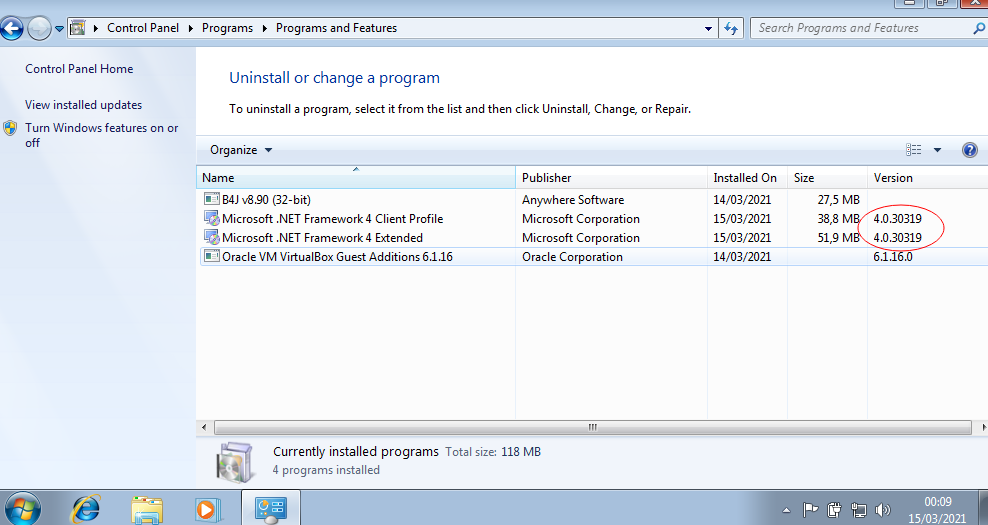Click Programs and Features breadcrumb
The image size is (988, 525).
coord(336,28)
